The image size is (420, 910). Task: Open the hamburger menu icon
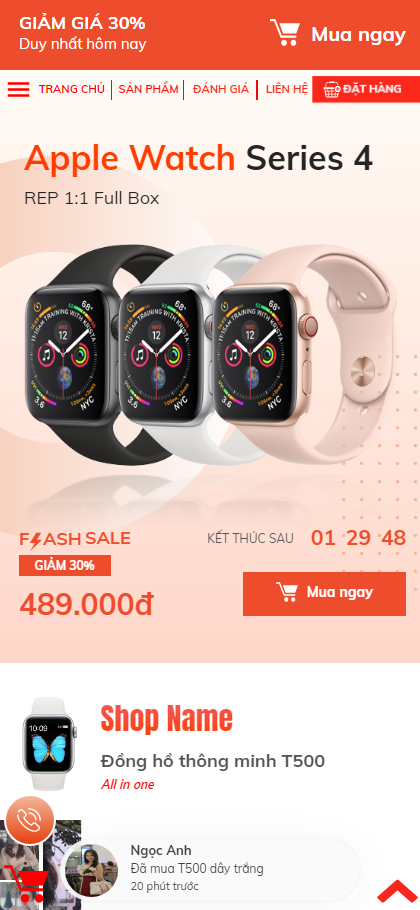pos(18,89)
